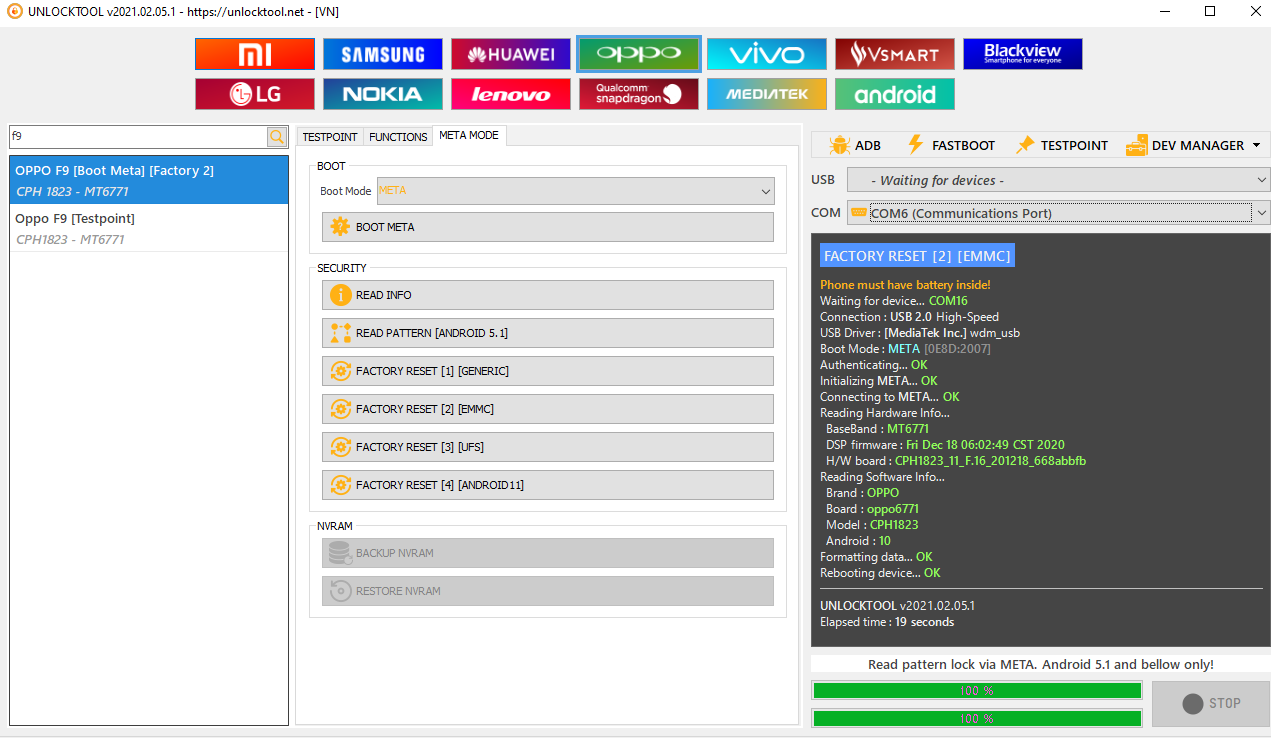Click the FACTORY RESET [2] [EMMC] log header
Image resolution: width=1271 pixels, height=738 pixels.
click(x=917, y=256)
